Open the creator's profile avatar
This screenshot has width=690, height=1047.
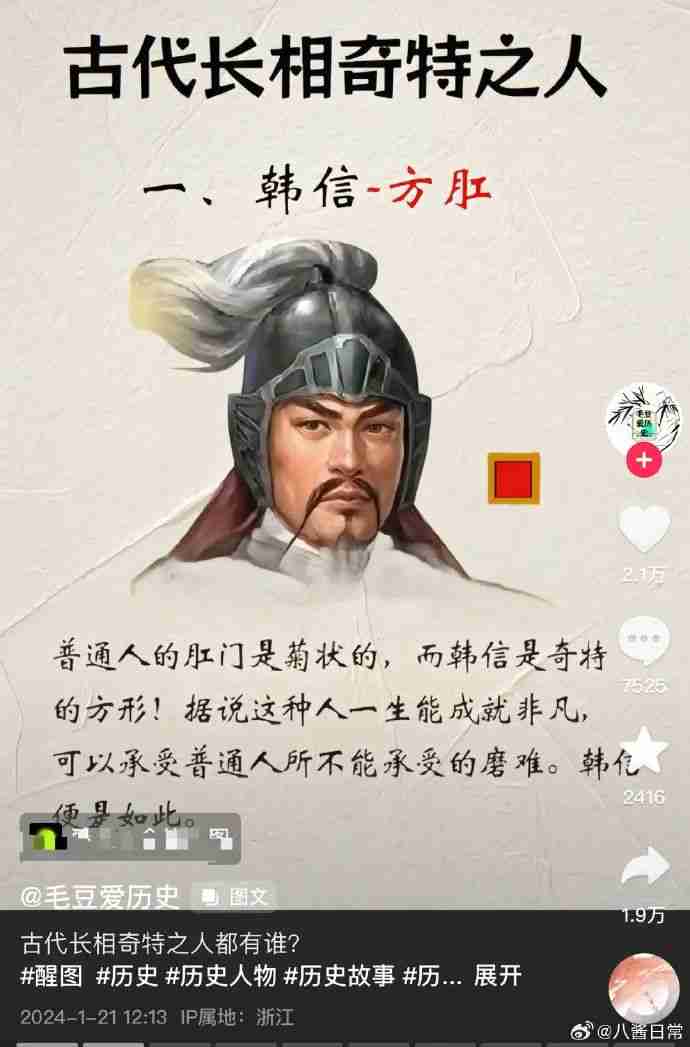click(644, 420)
